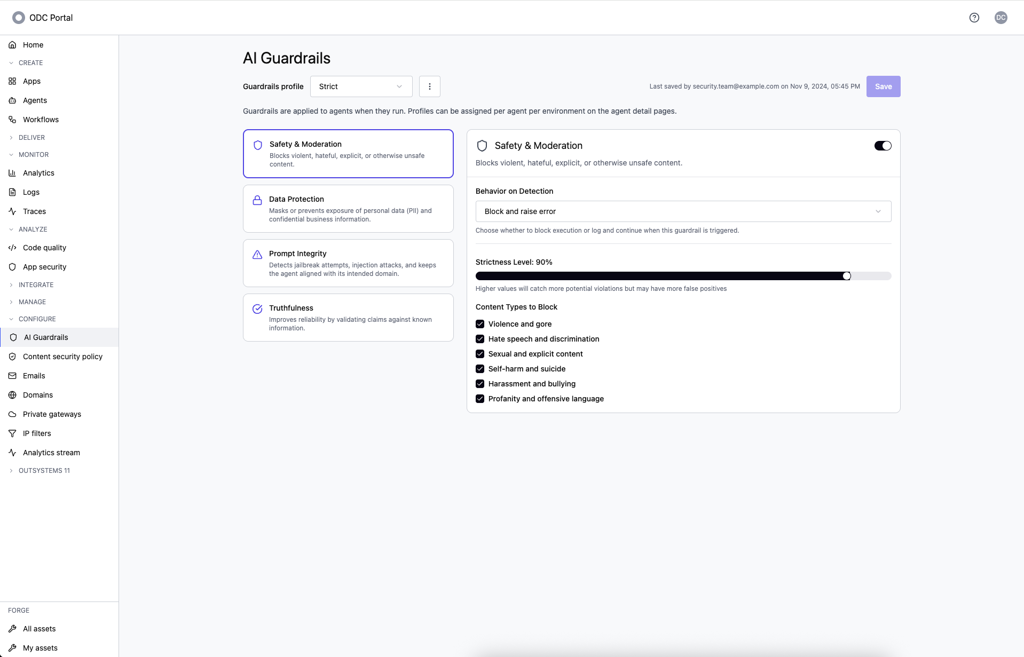This screenshot has height=657, width=1024.
Task: Expand the DELIVER sidebar section
Action: pos(26,138)
